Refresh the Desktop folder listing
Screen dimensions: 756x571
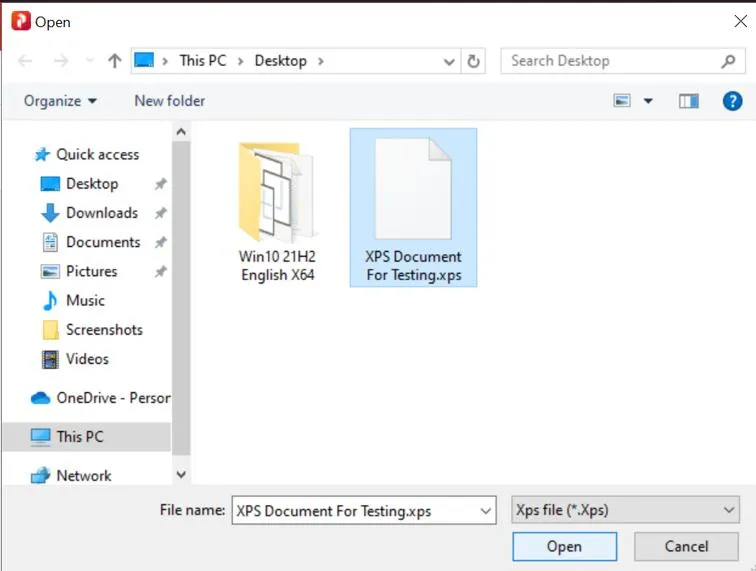coord(474,61)
